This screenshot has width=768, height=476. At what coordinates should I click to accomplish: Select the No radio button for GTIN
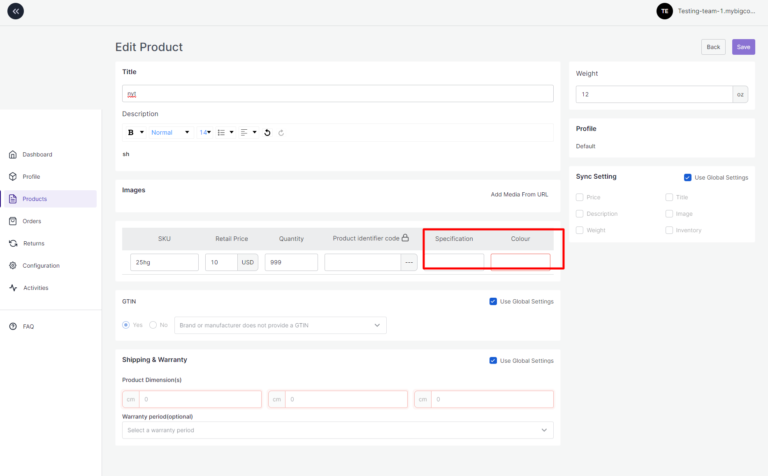(x=153, y=325)
